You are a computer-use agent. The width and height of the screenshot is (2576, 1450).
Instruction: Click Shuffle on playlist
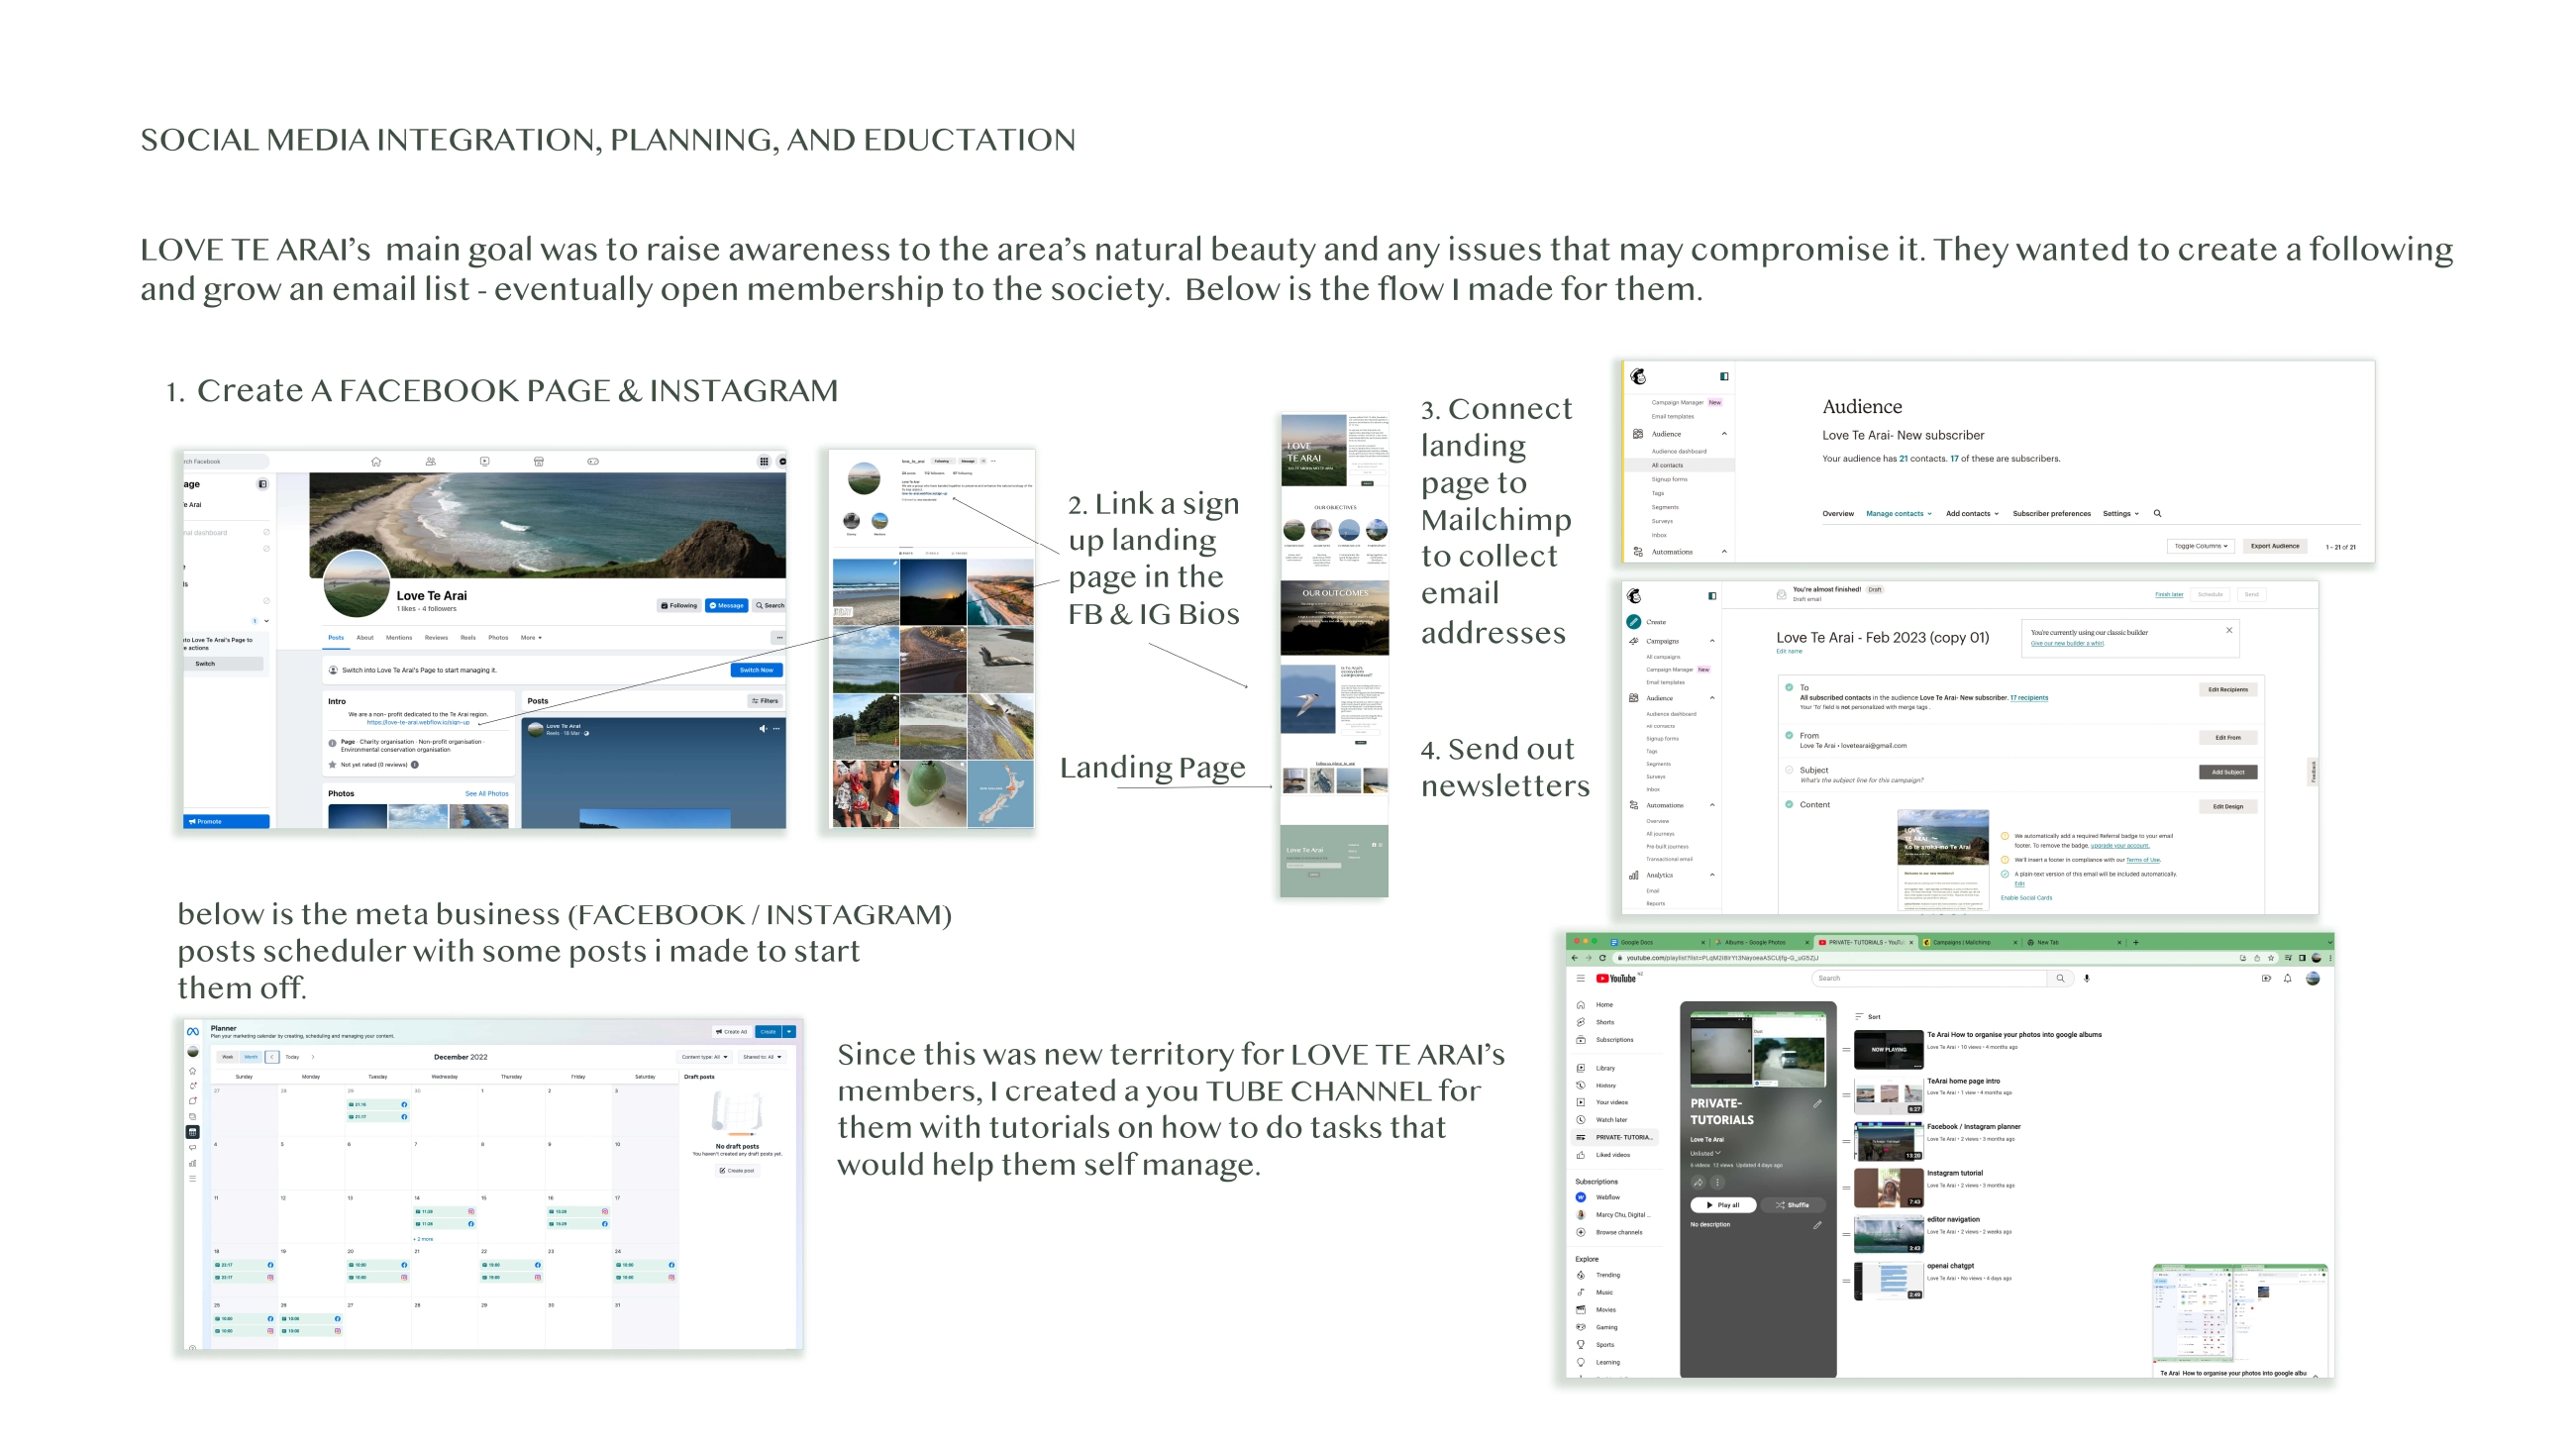click(1792, 1205)
